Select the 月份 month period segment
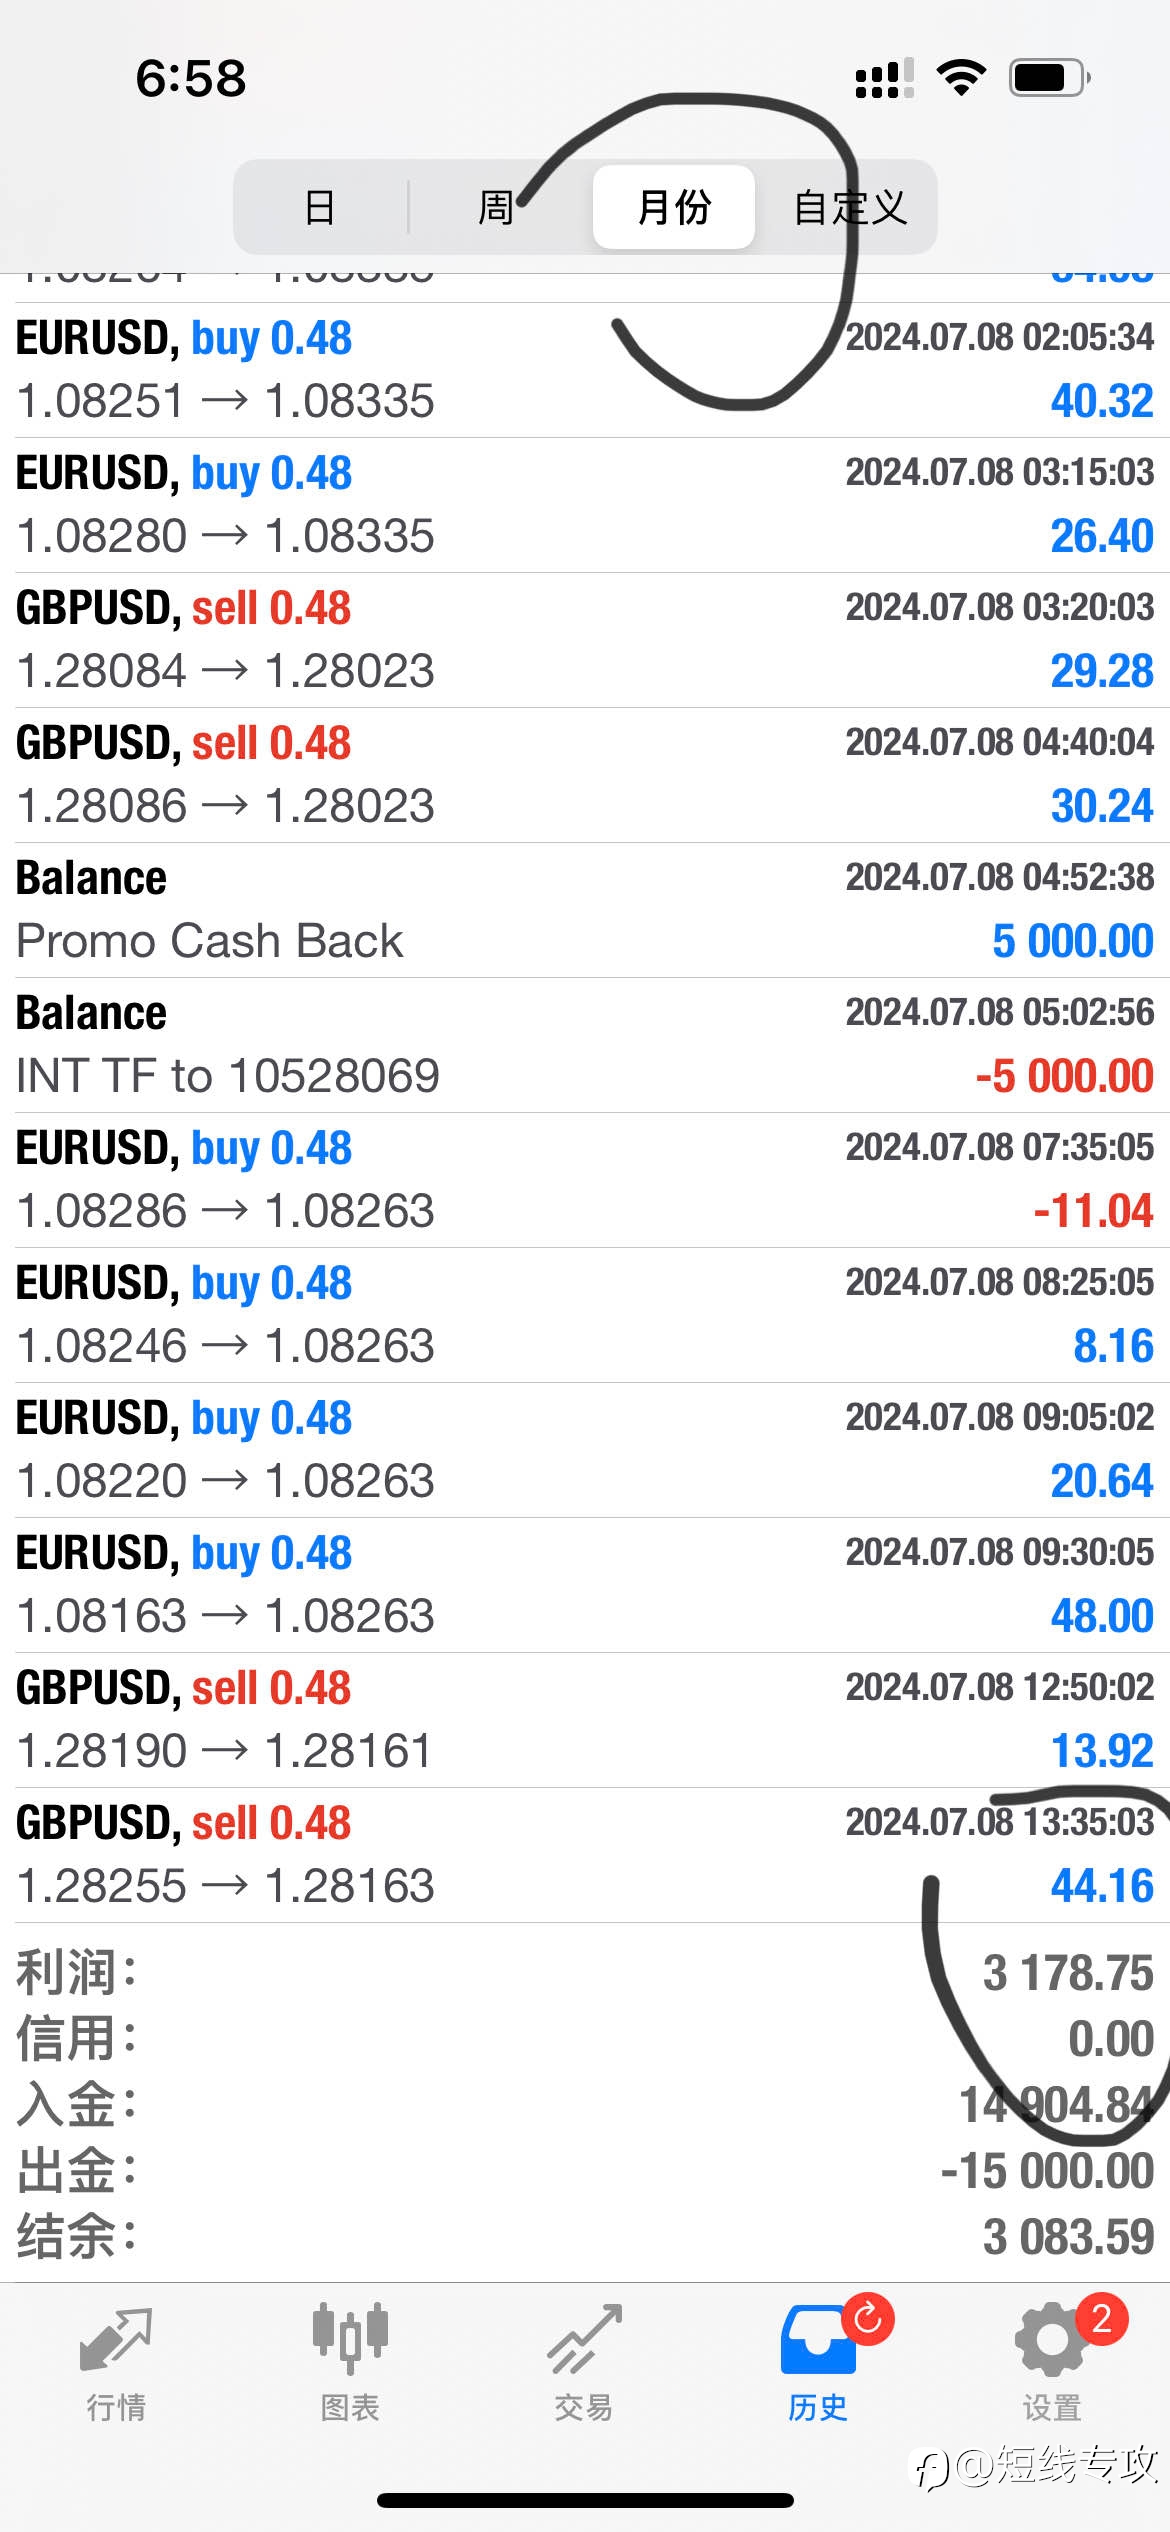The image size is (1170, 2532). pyautogui.click(x=674, y=207)
